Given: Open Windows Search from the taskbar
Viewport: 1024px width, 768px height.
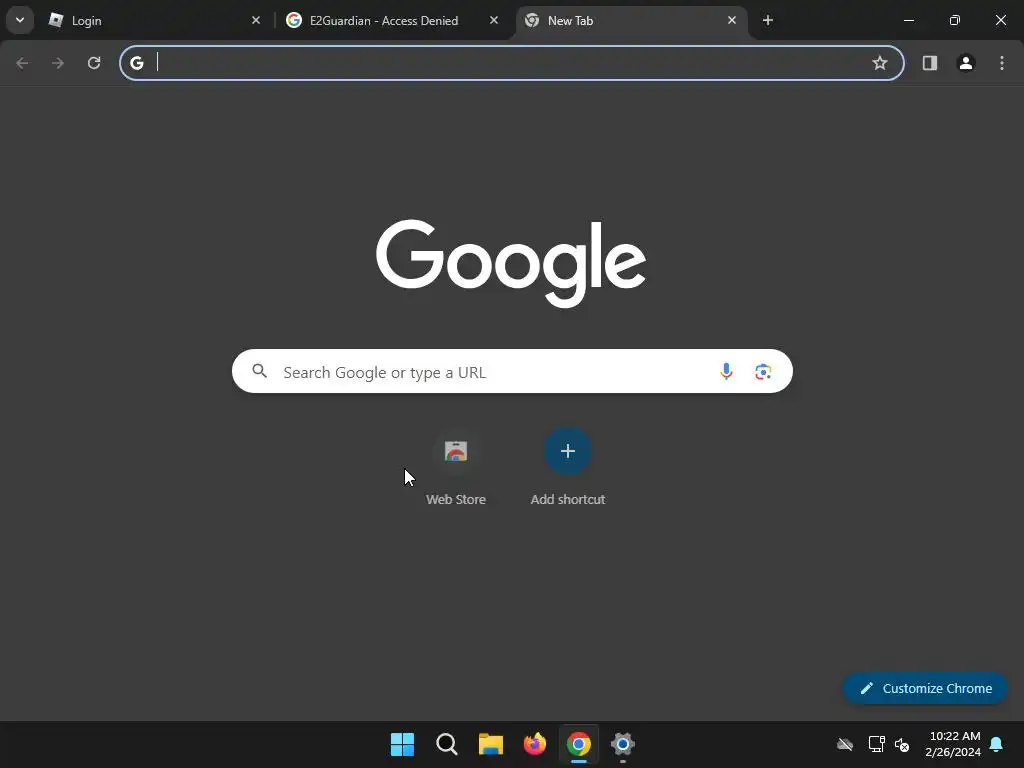Looking at the screenshot, I should [x=447, y=744].
